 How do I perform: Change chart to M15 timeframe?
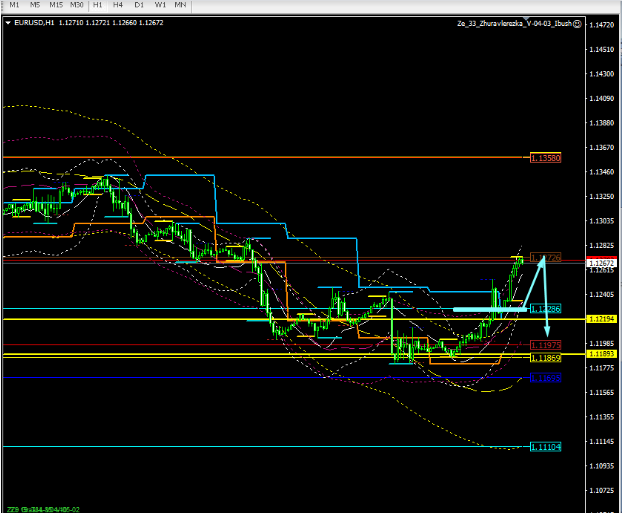click(56, 5)
